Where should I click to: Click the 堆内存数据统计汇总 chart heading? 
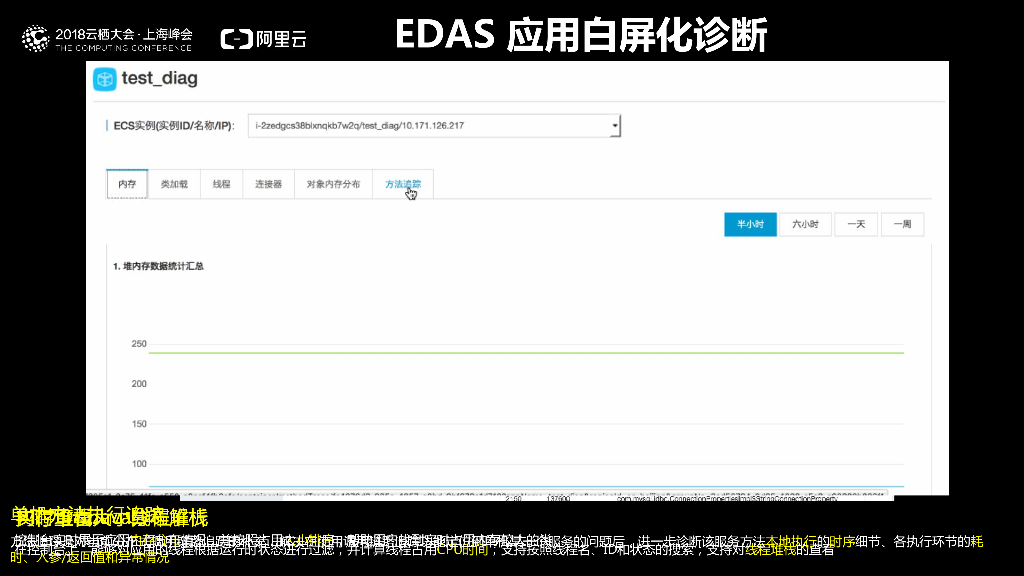(158, 266)
